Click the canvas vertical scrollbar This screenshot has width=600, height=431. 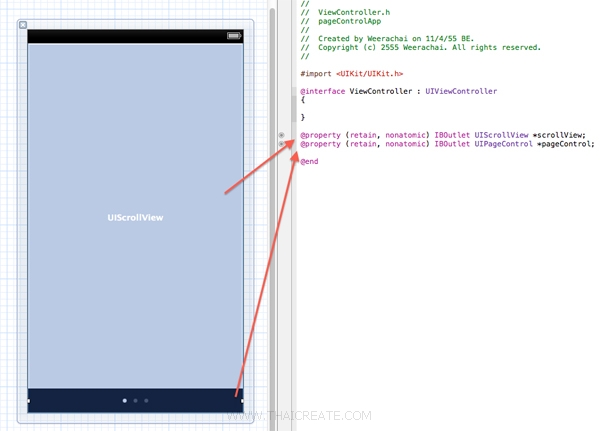(272, 218)
